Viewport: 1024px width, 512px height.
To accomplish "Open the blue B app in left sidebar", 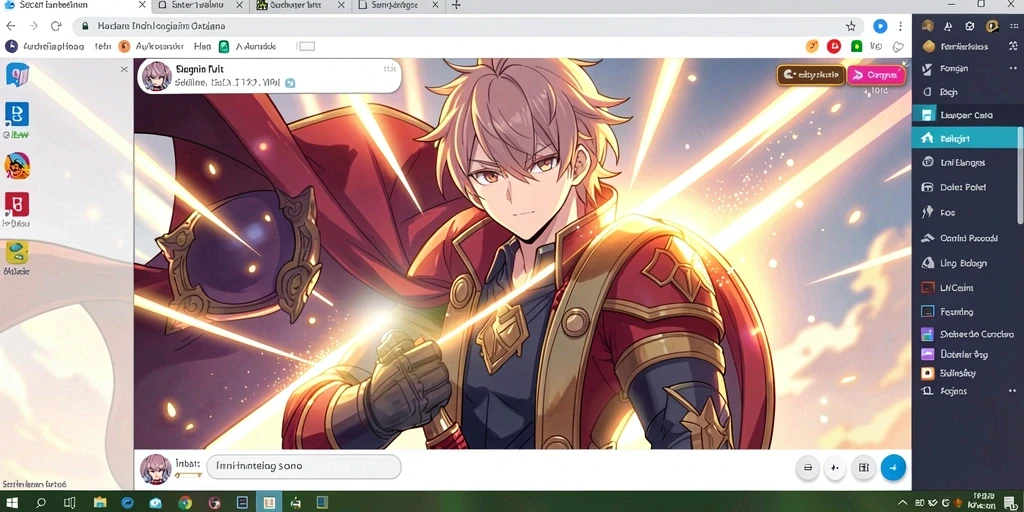I will point(16,114).
